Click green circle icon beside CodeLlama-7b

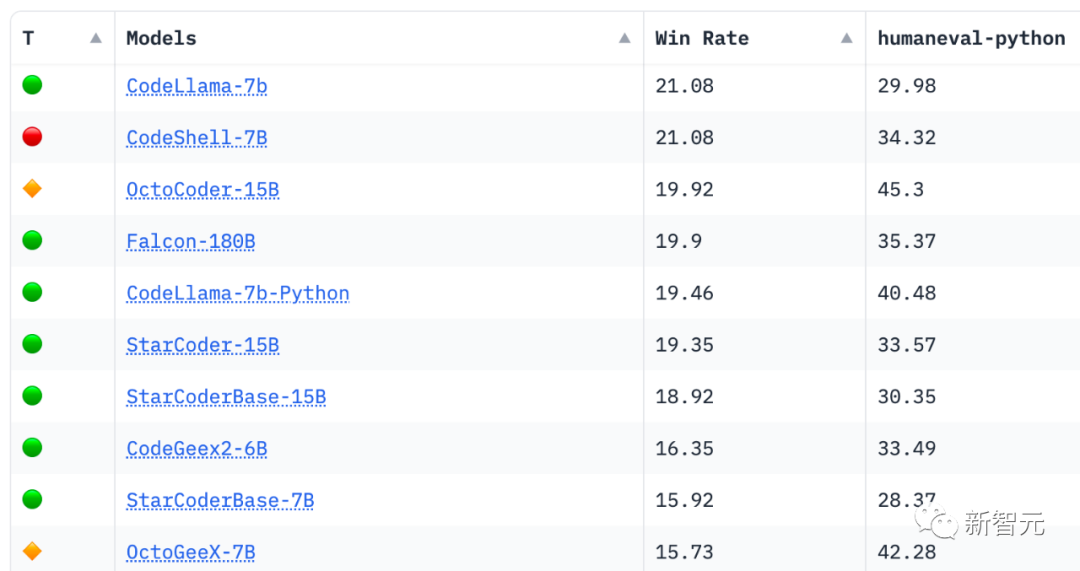(x=32, y=85)
